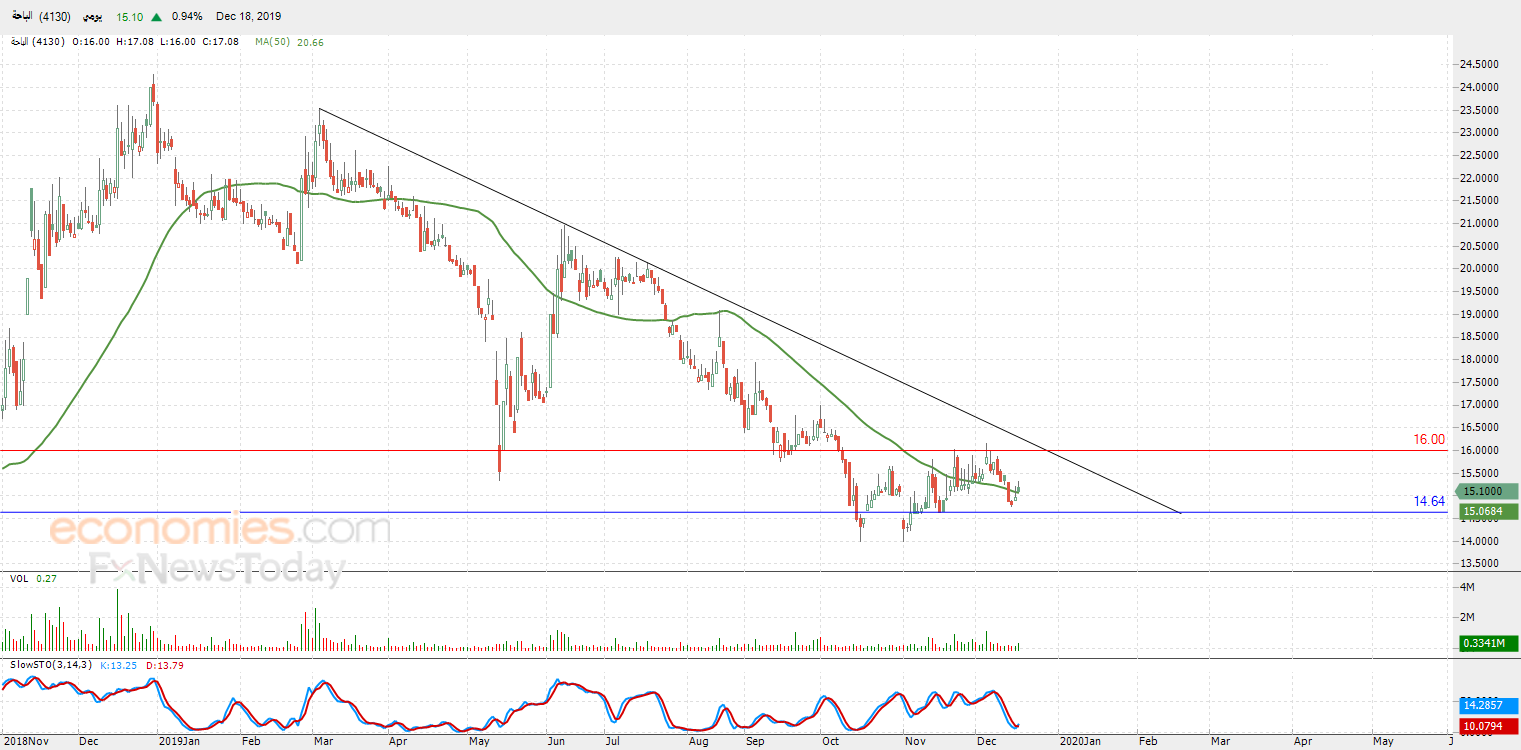This screenshot has width=1521, height=750.
Task: Click the 14.2857 blue stochastic tag
Action: [1486, 705]
